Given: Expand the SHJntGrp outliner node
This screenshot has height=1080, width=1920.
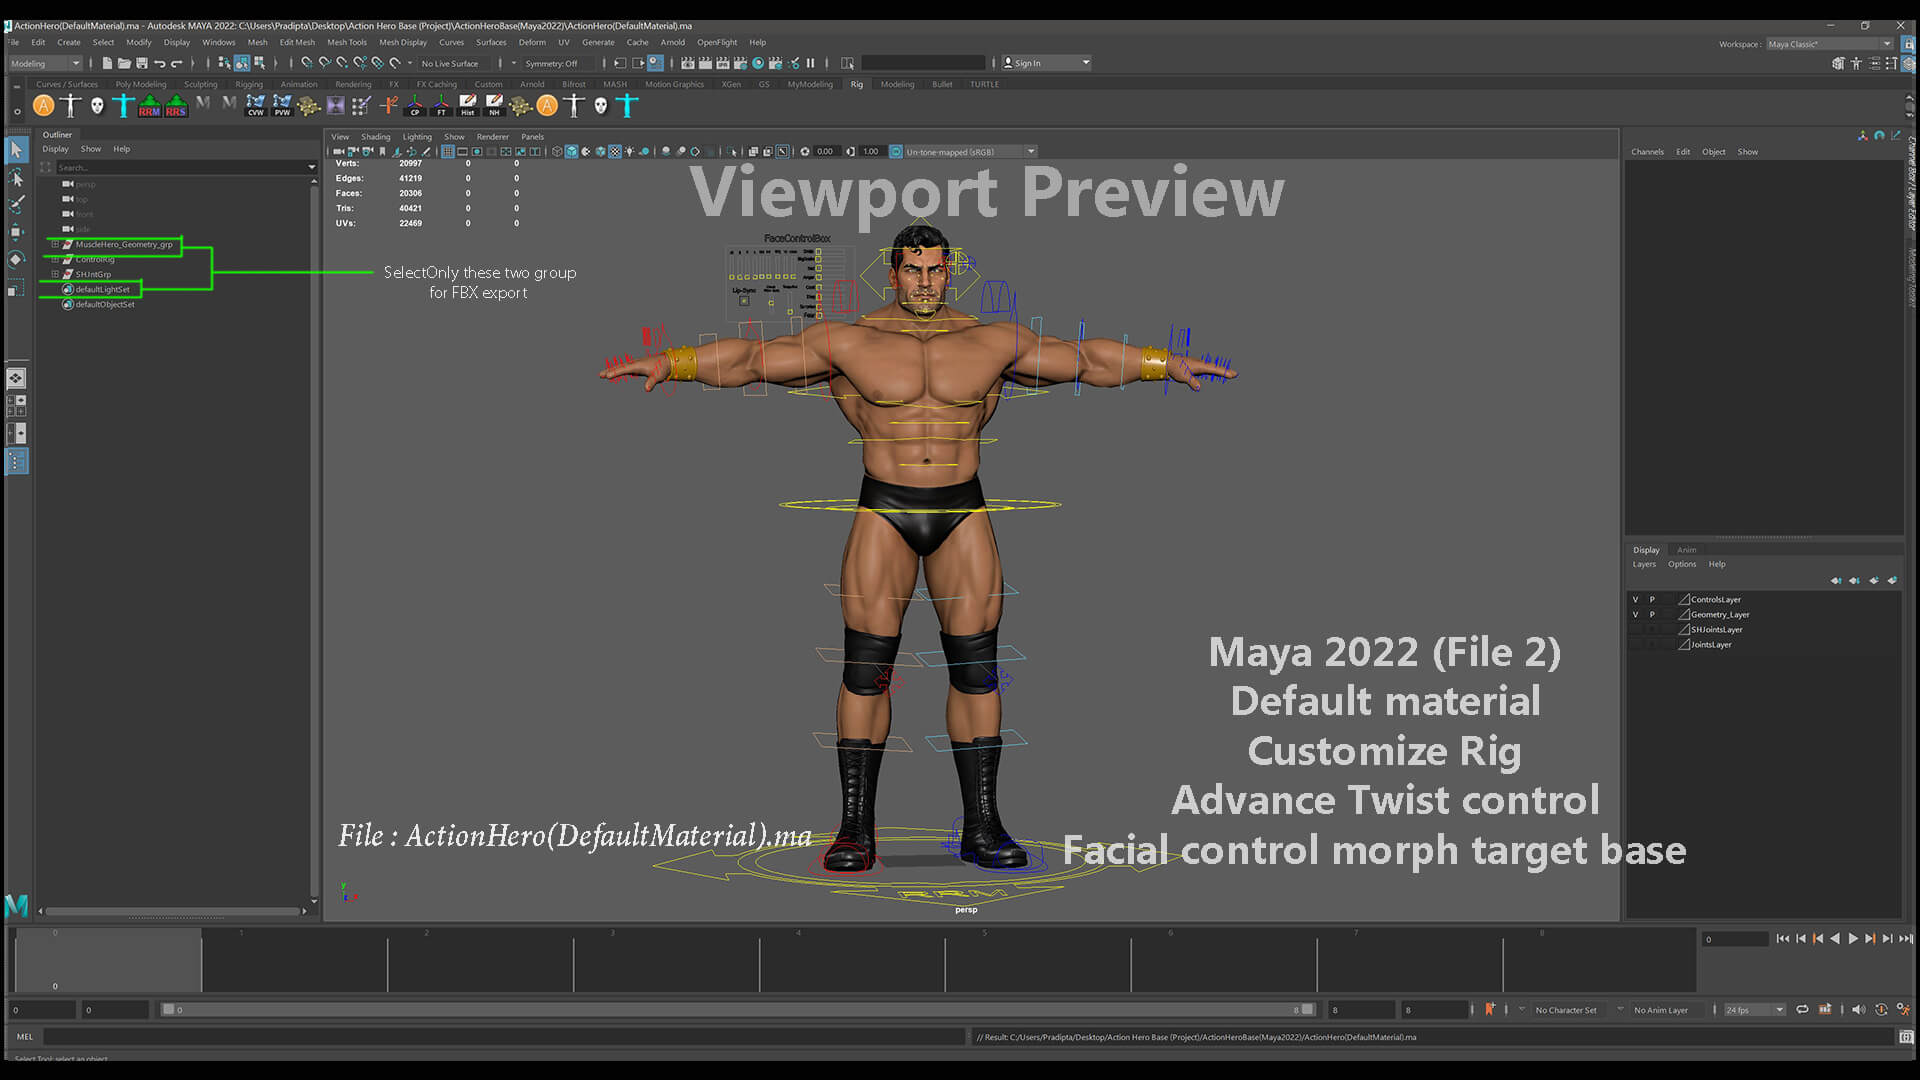Looking at the screenshot, I should 55,274.
